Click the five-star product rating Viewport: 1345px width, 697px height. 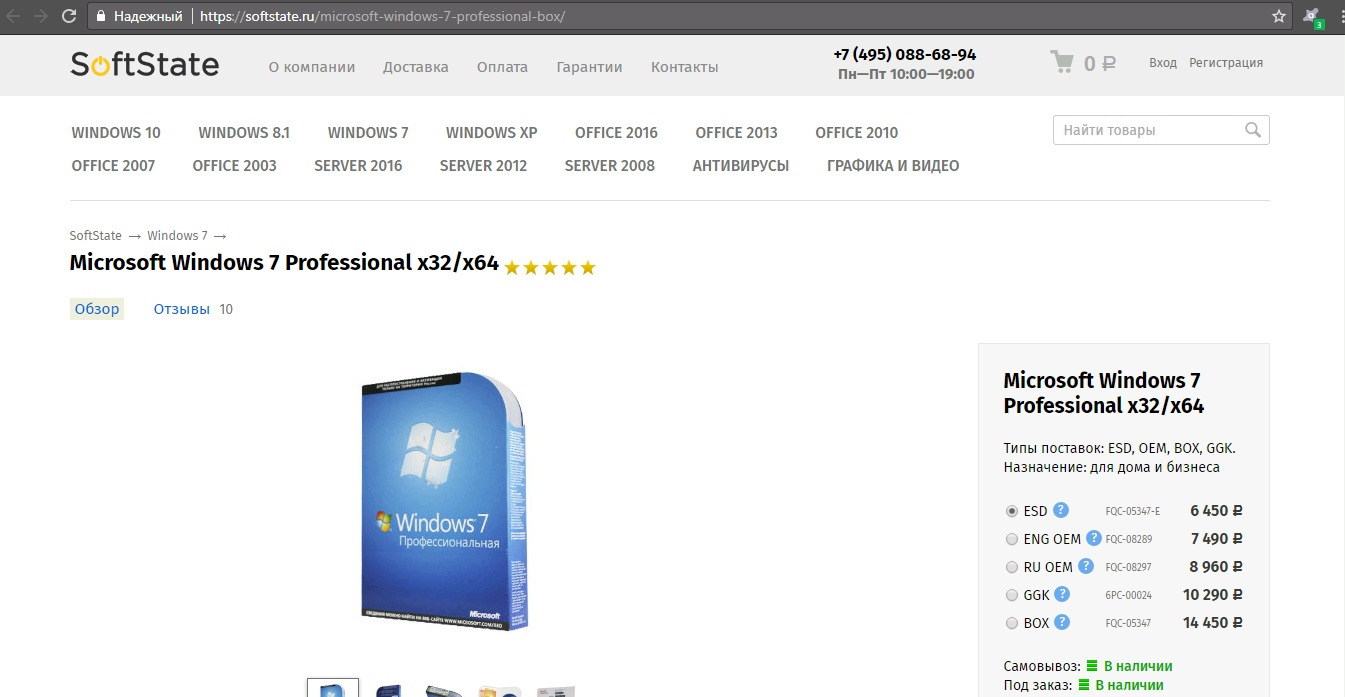550,267
